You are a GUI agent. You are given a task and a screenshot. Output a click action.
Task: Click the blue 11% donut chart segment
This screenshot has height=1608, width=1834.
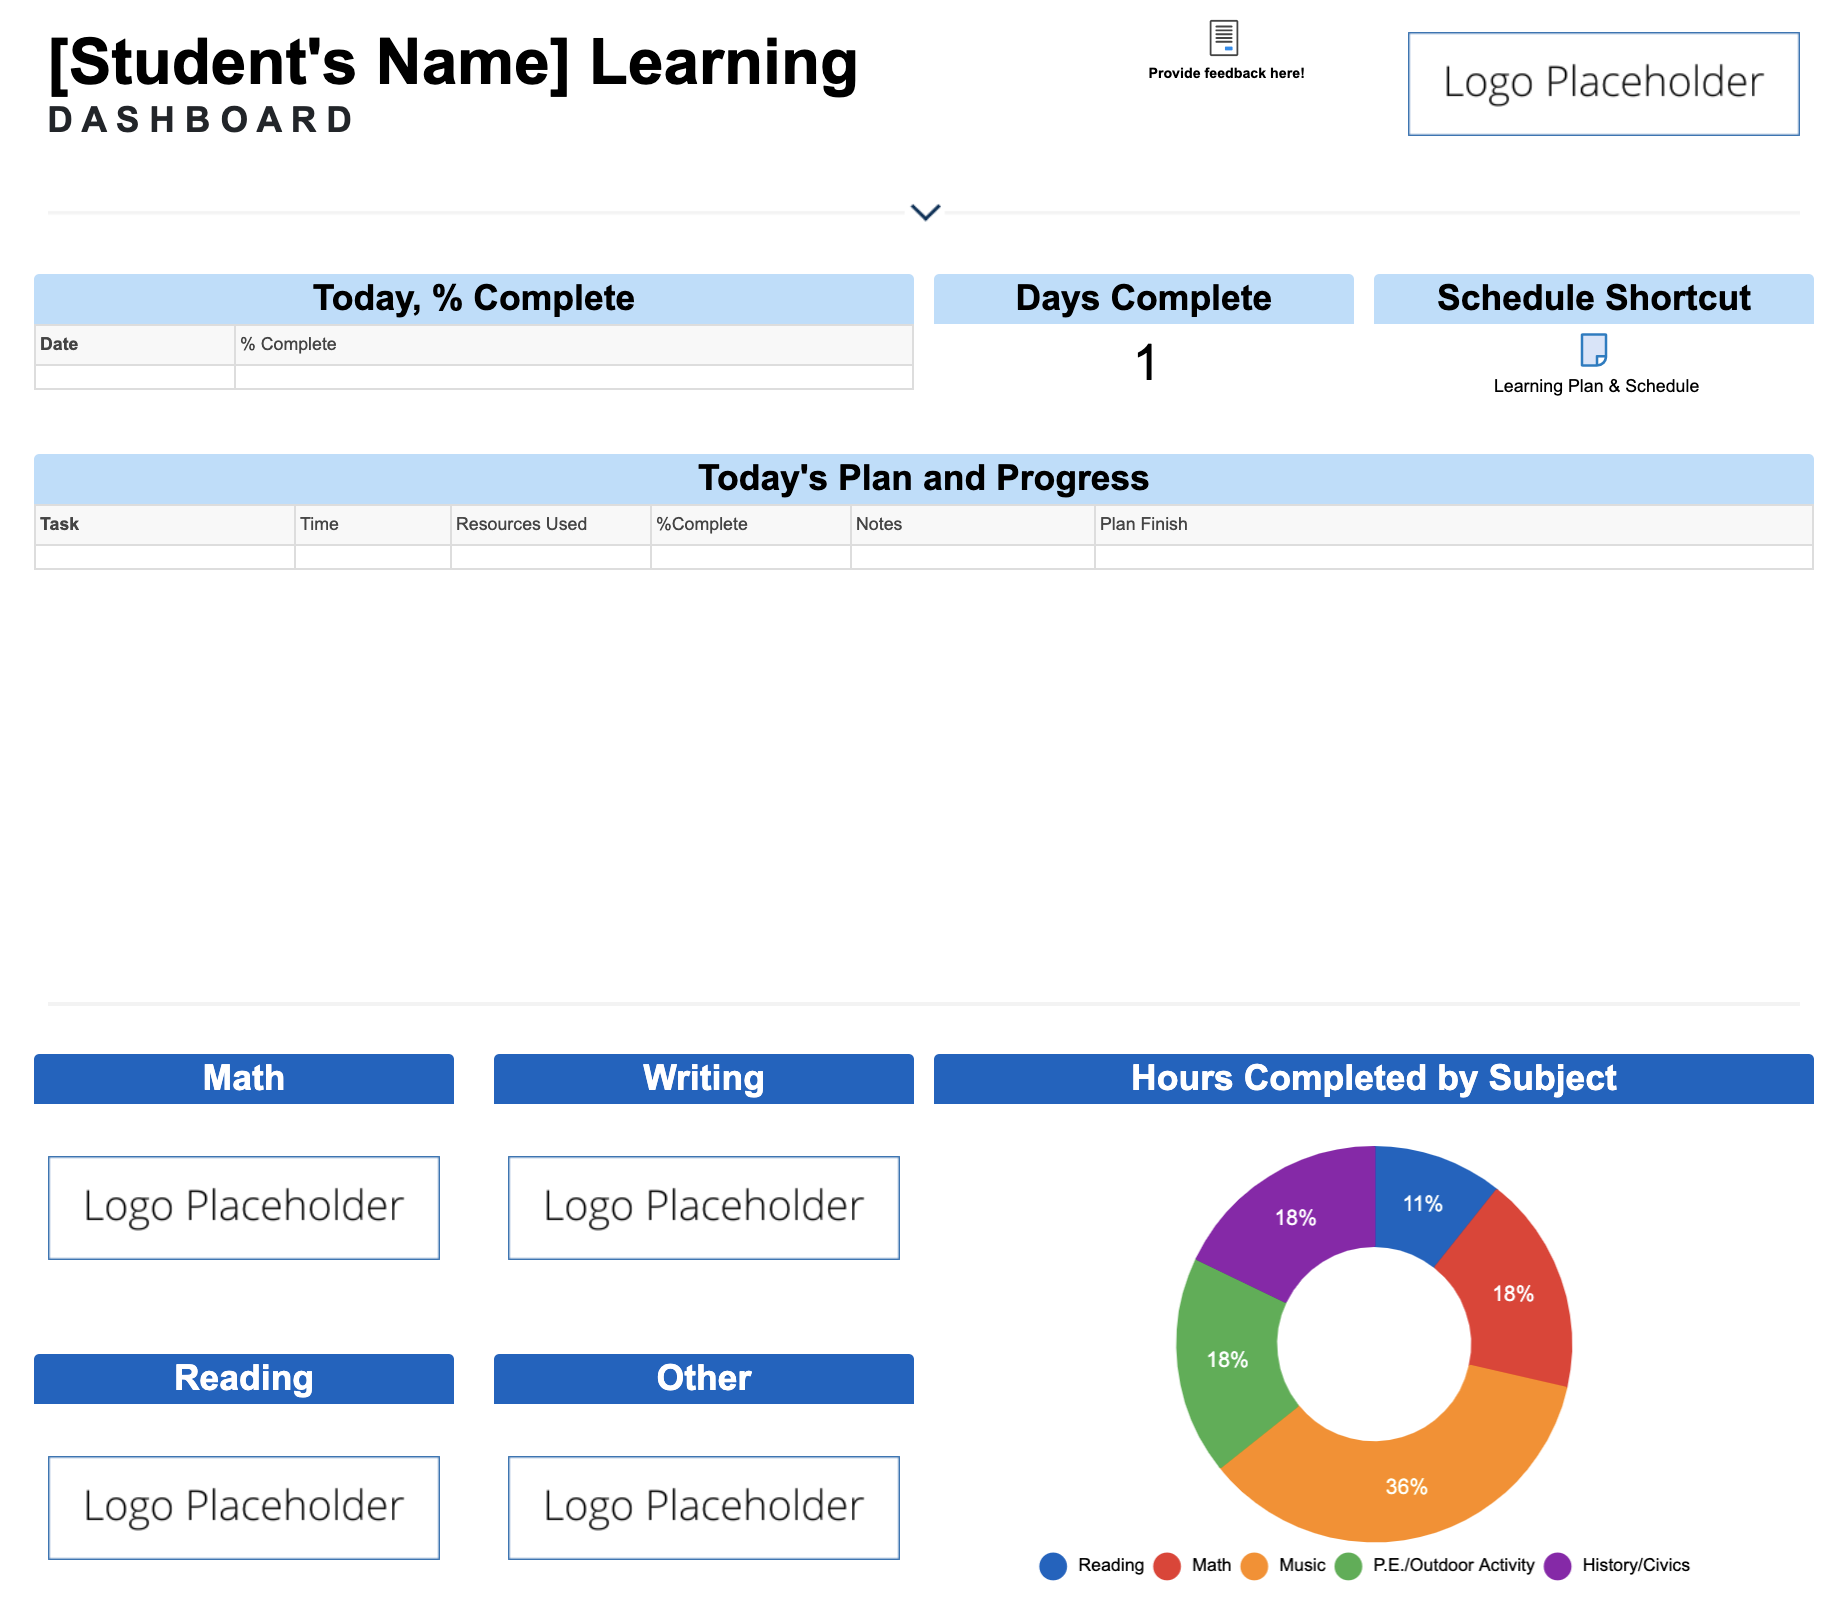(1421, 1203)
